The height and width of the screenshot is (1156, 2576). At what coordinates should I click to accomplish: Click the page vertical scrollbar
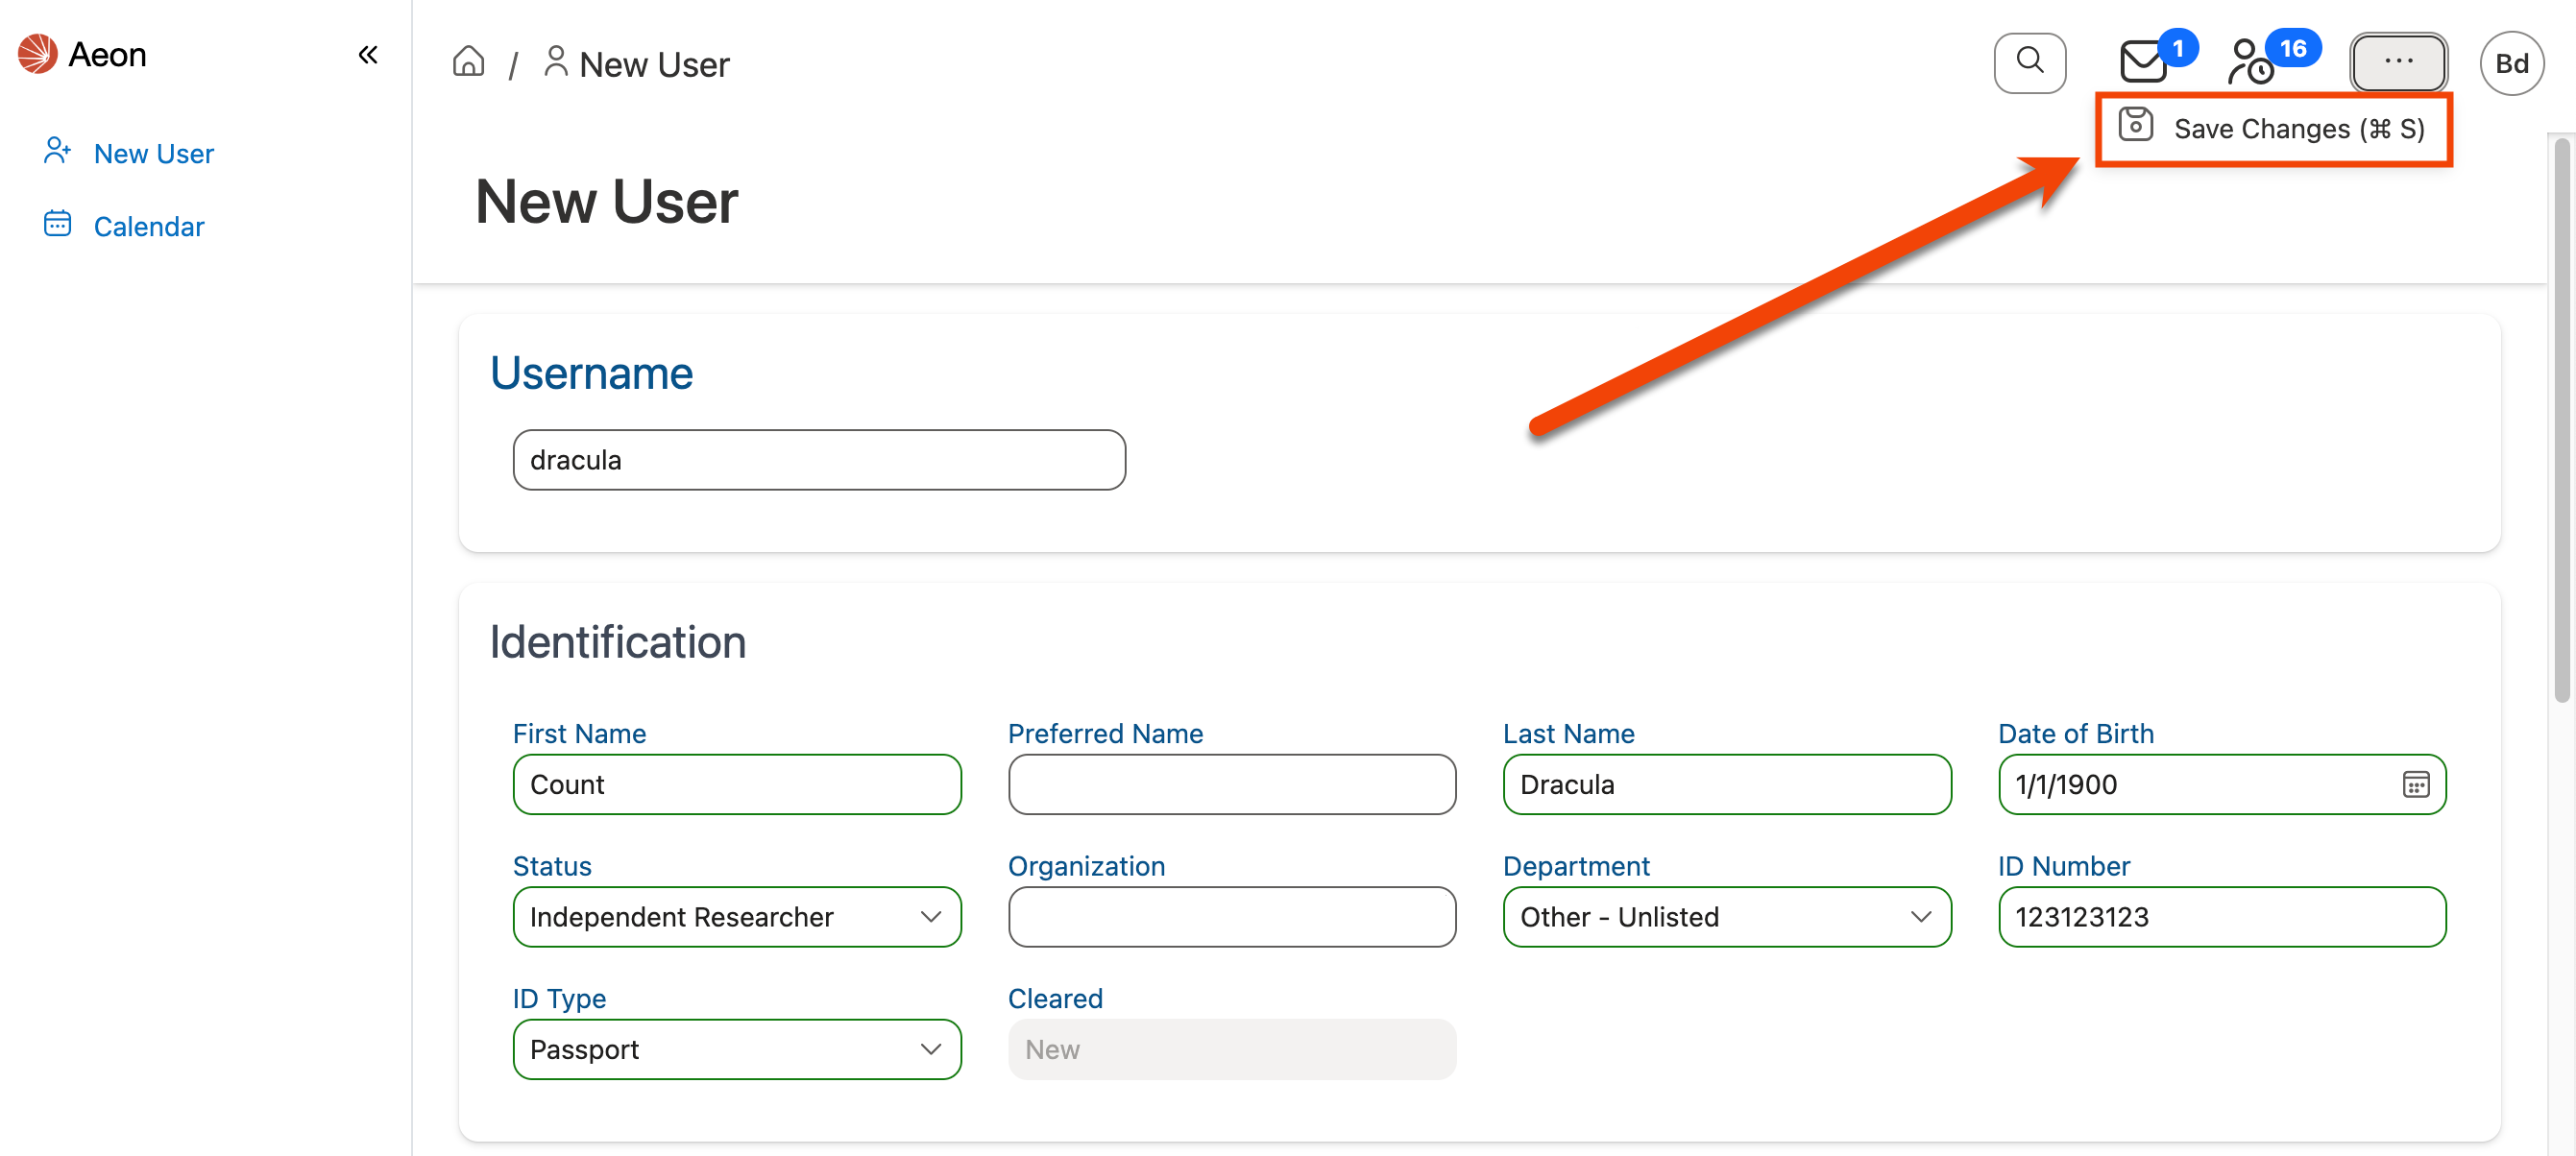click(x=2561, y=420)
